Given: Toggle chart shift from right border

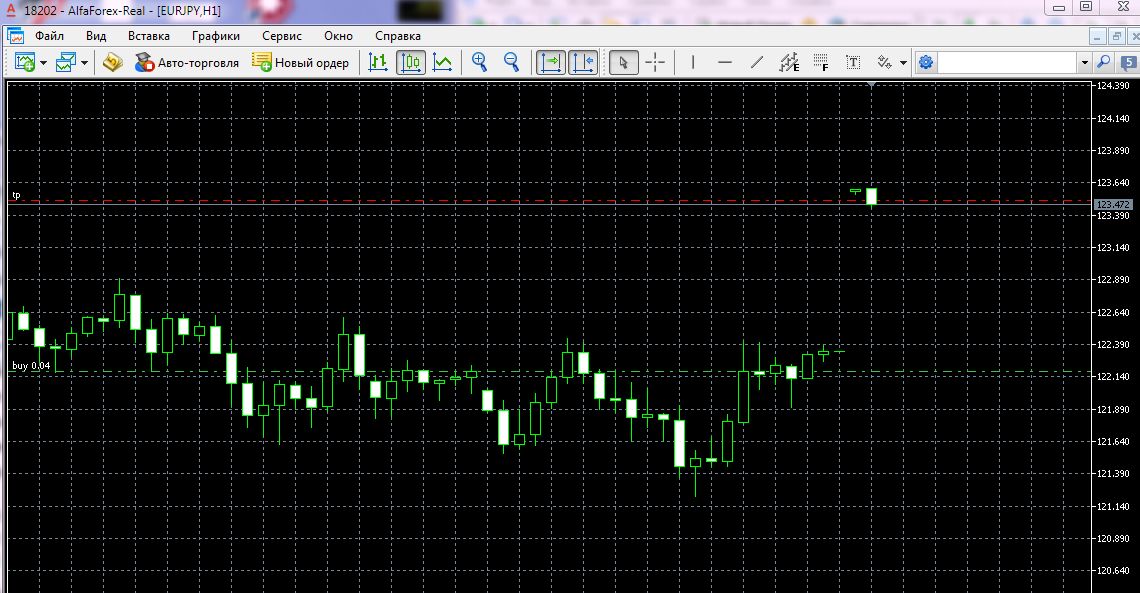Looking at the screenshot, I should click(583, 62).
